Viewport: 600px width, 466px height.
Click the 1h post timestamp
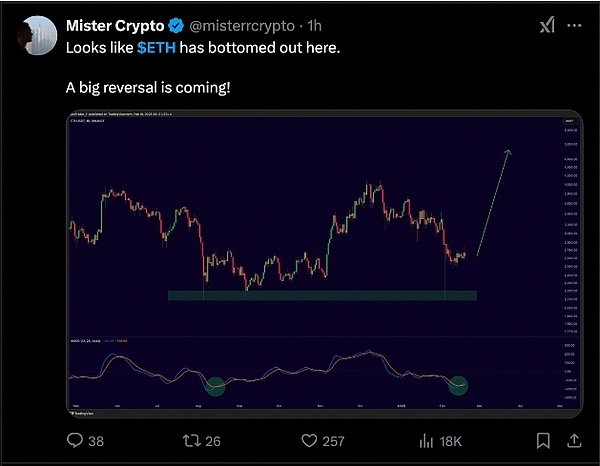pyautogui.click(x=314, y=26)
